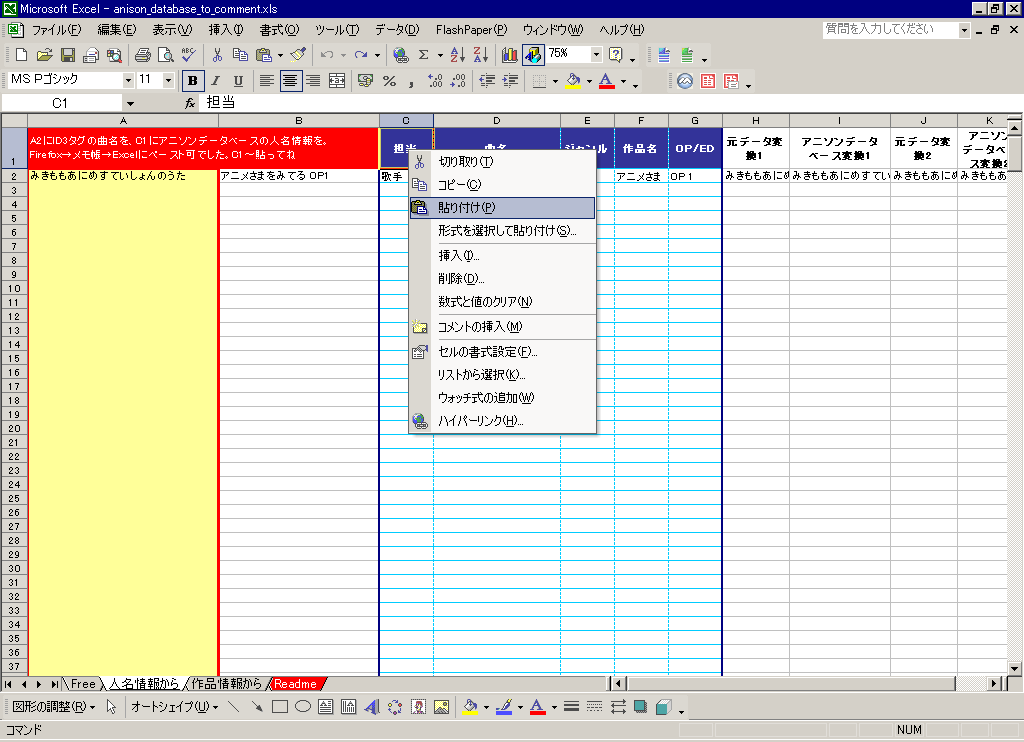Expand the font name dropdown

(x=128, y=81)
